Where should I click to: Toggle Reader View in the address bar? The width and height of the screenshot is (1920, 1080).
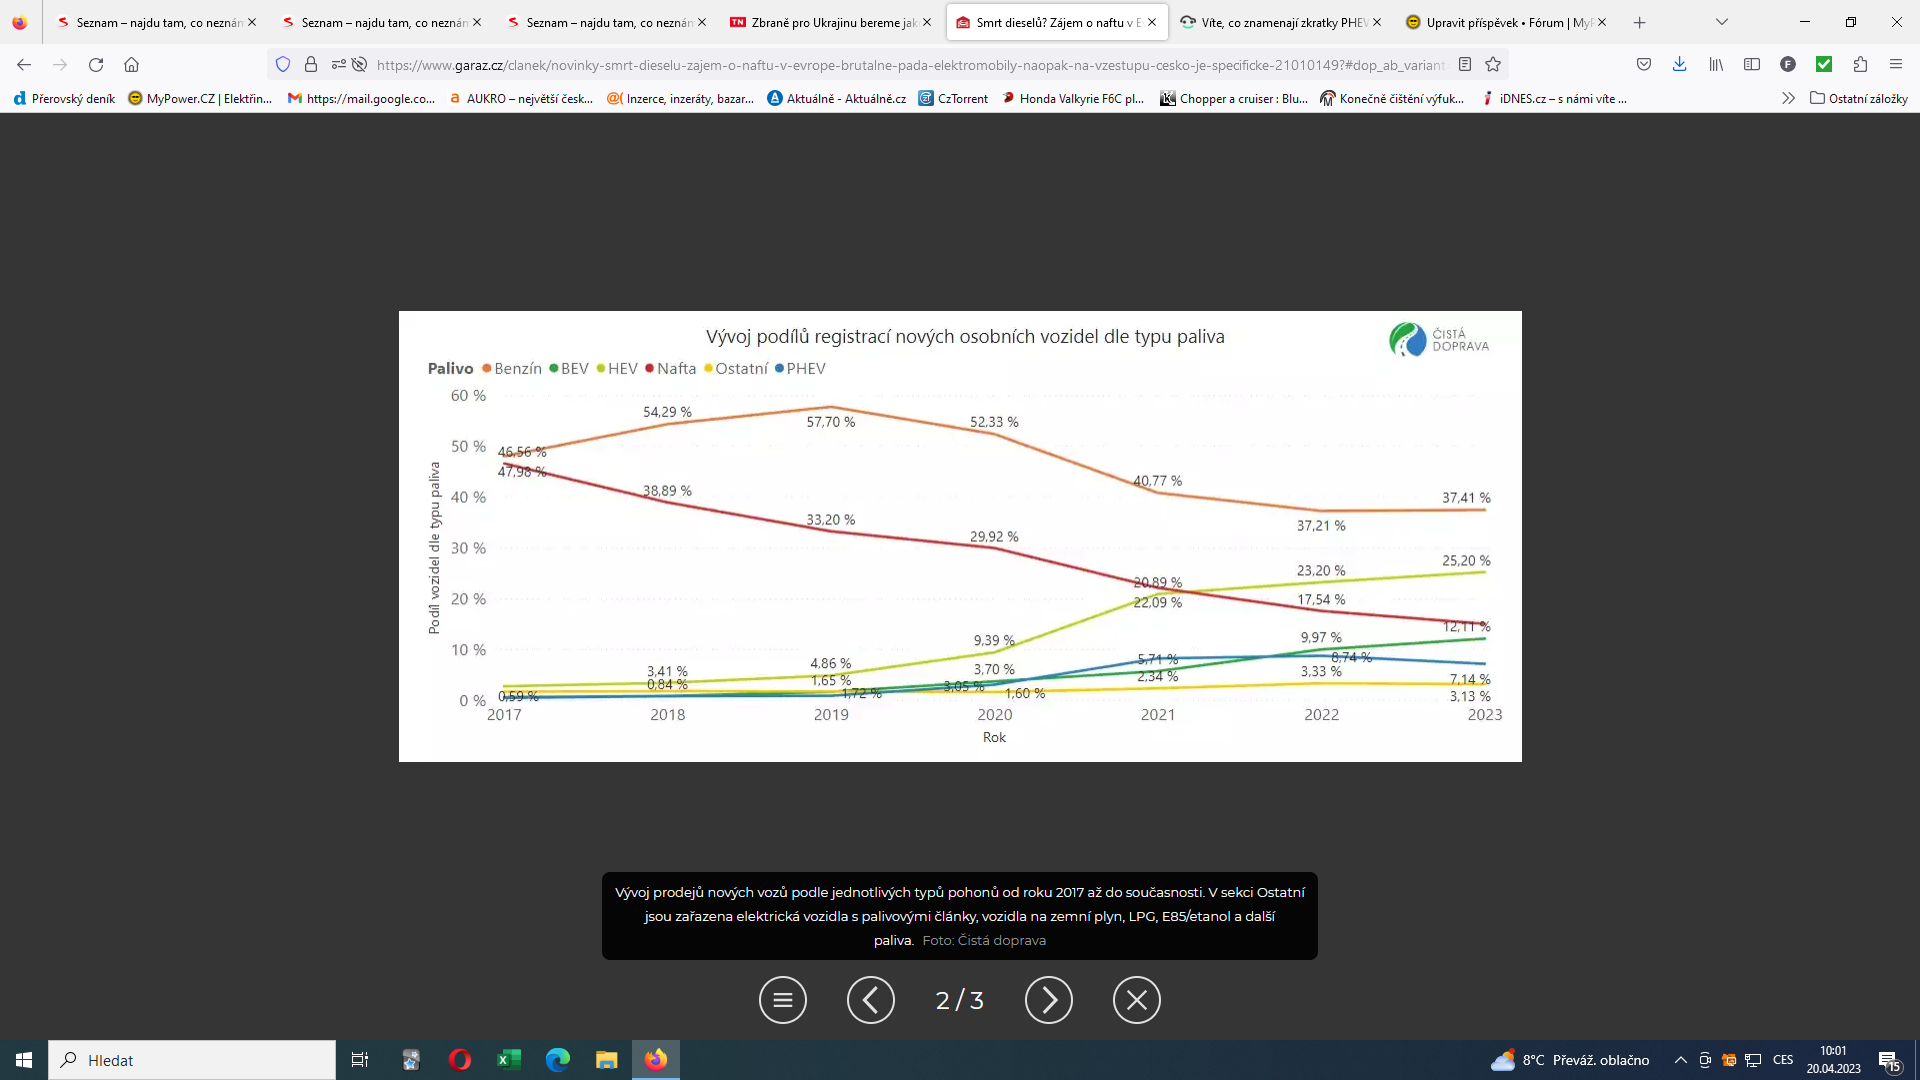tap(1465, 65)
